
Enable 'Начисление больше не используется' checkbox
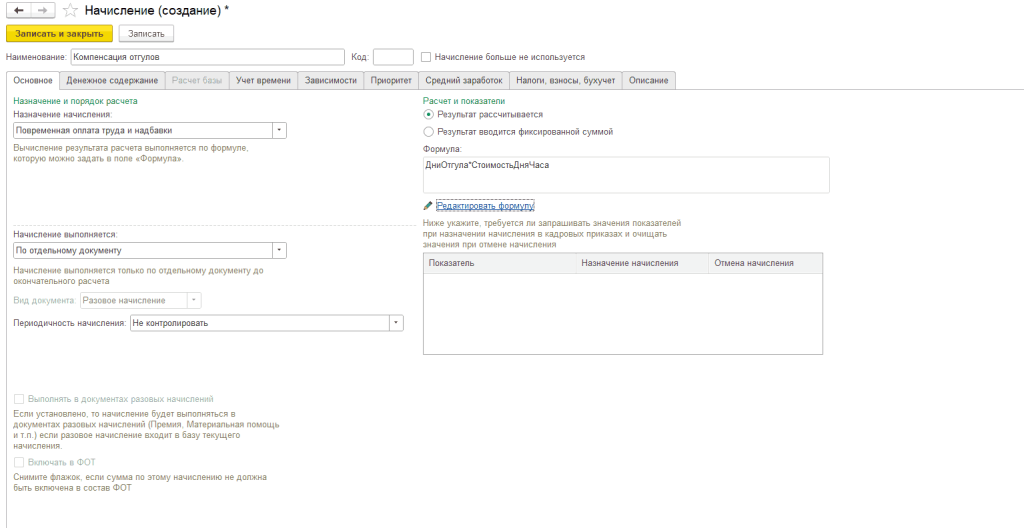point(426,57)
